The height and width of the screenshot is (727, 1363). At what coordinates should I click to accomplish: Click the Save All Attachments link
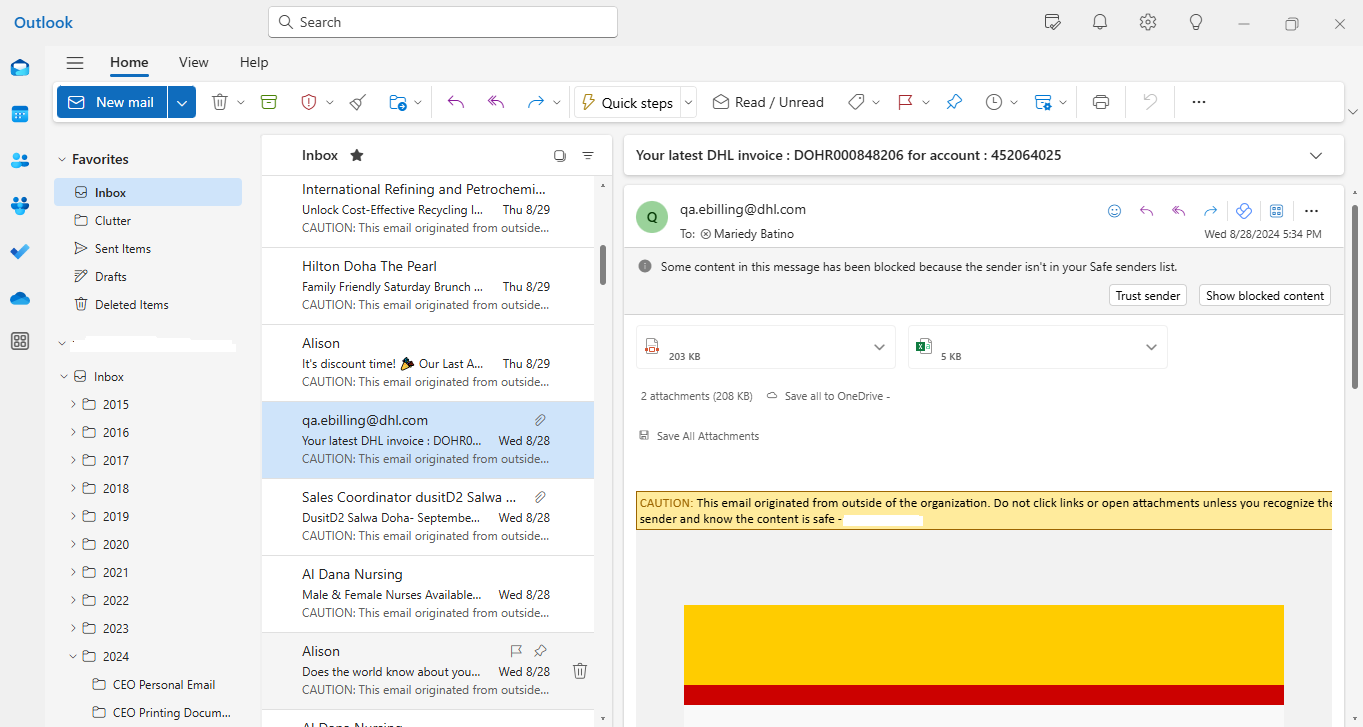click(x=699, y=436)
